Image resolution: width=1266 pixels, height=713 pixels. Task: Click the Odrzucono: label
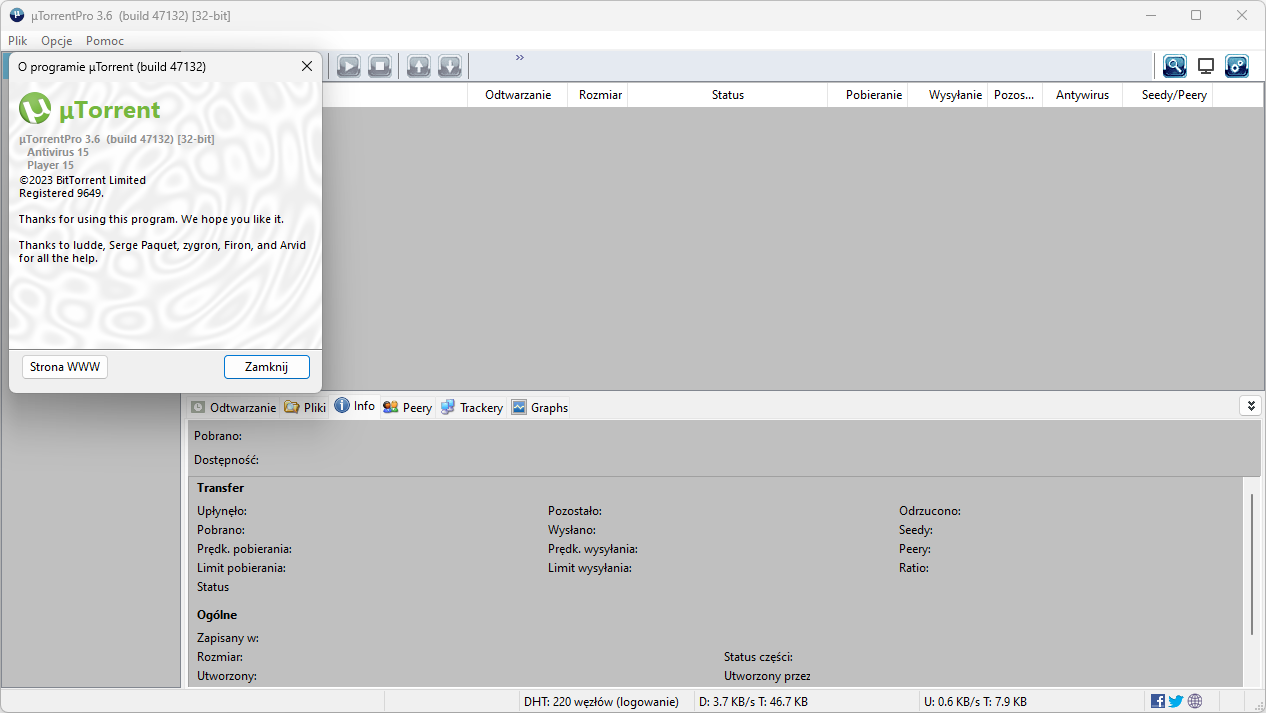[x=930, y=511]
